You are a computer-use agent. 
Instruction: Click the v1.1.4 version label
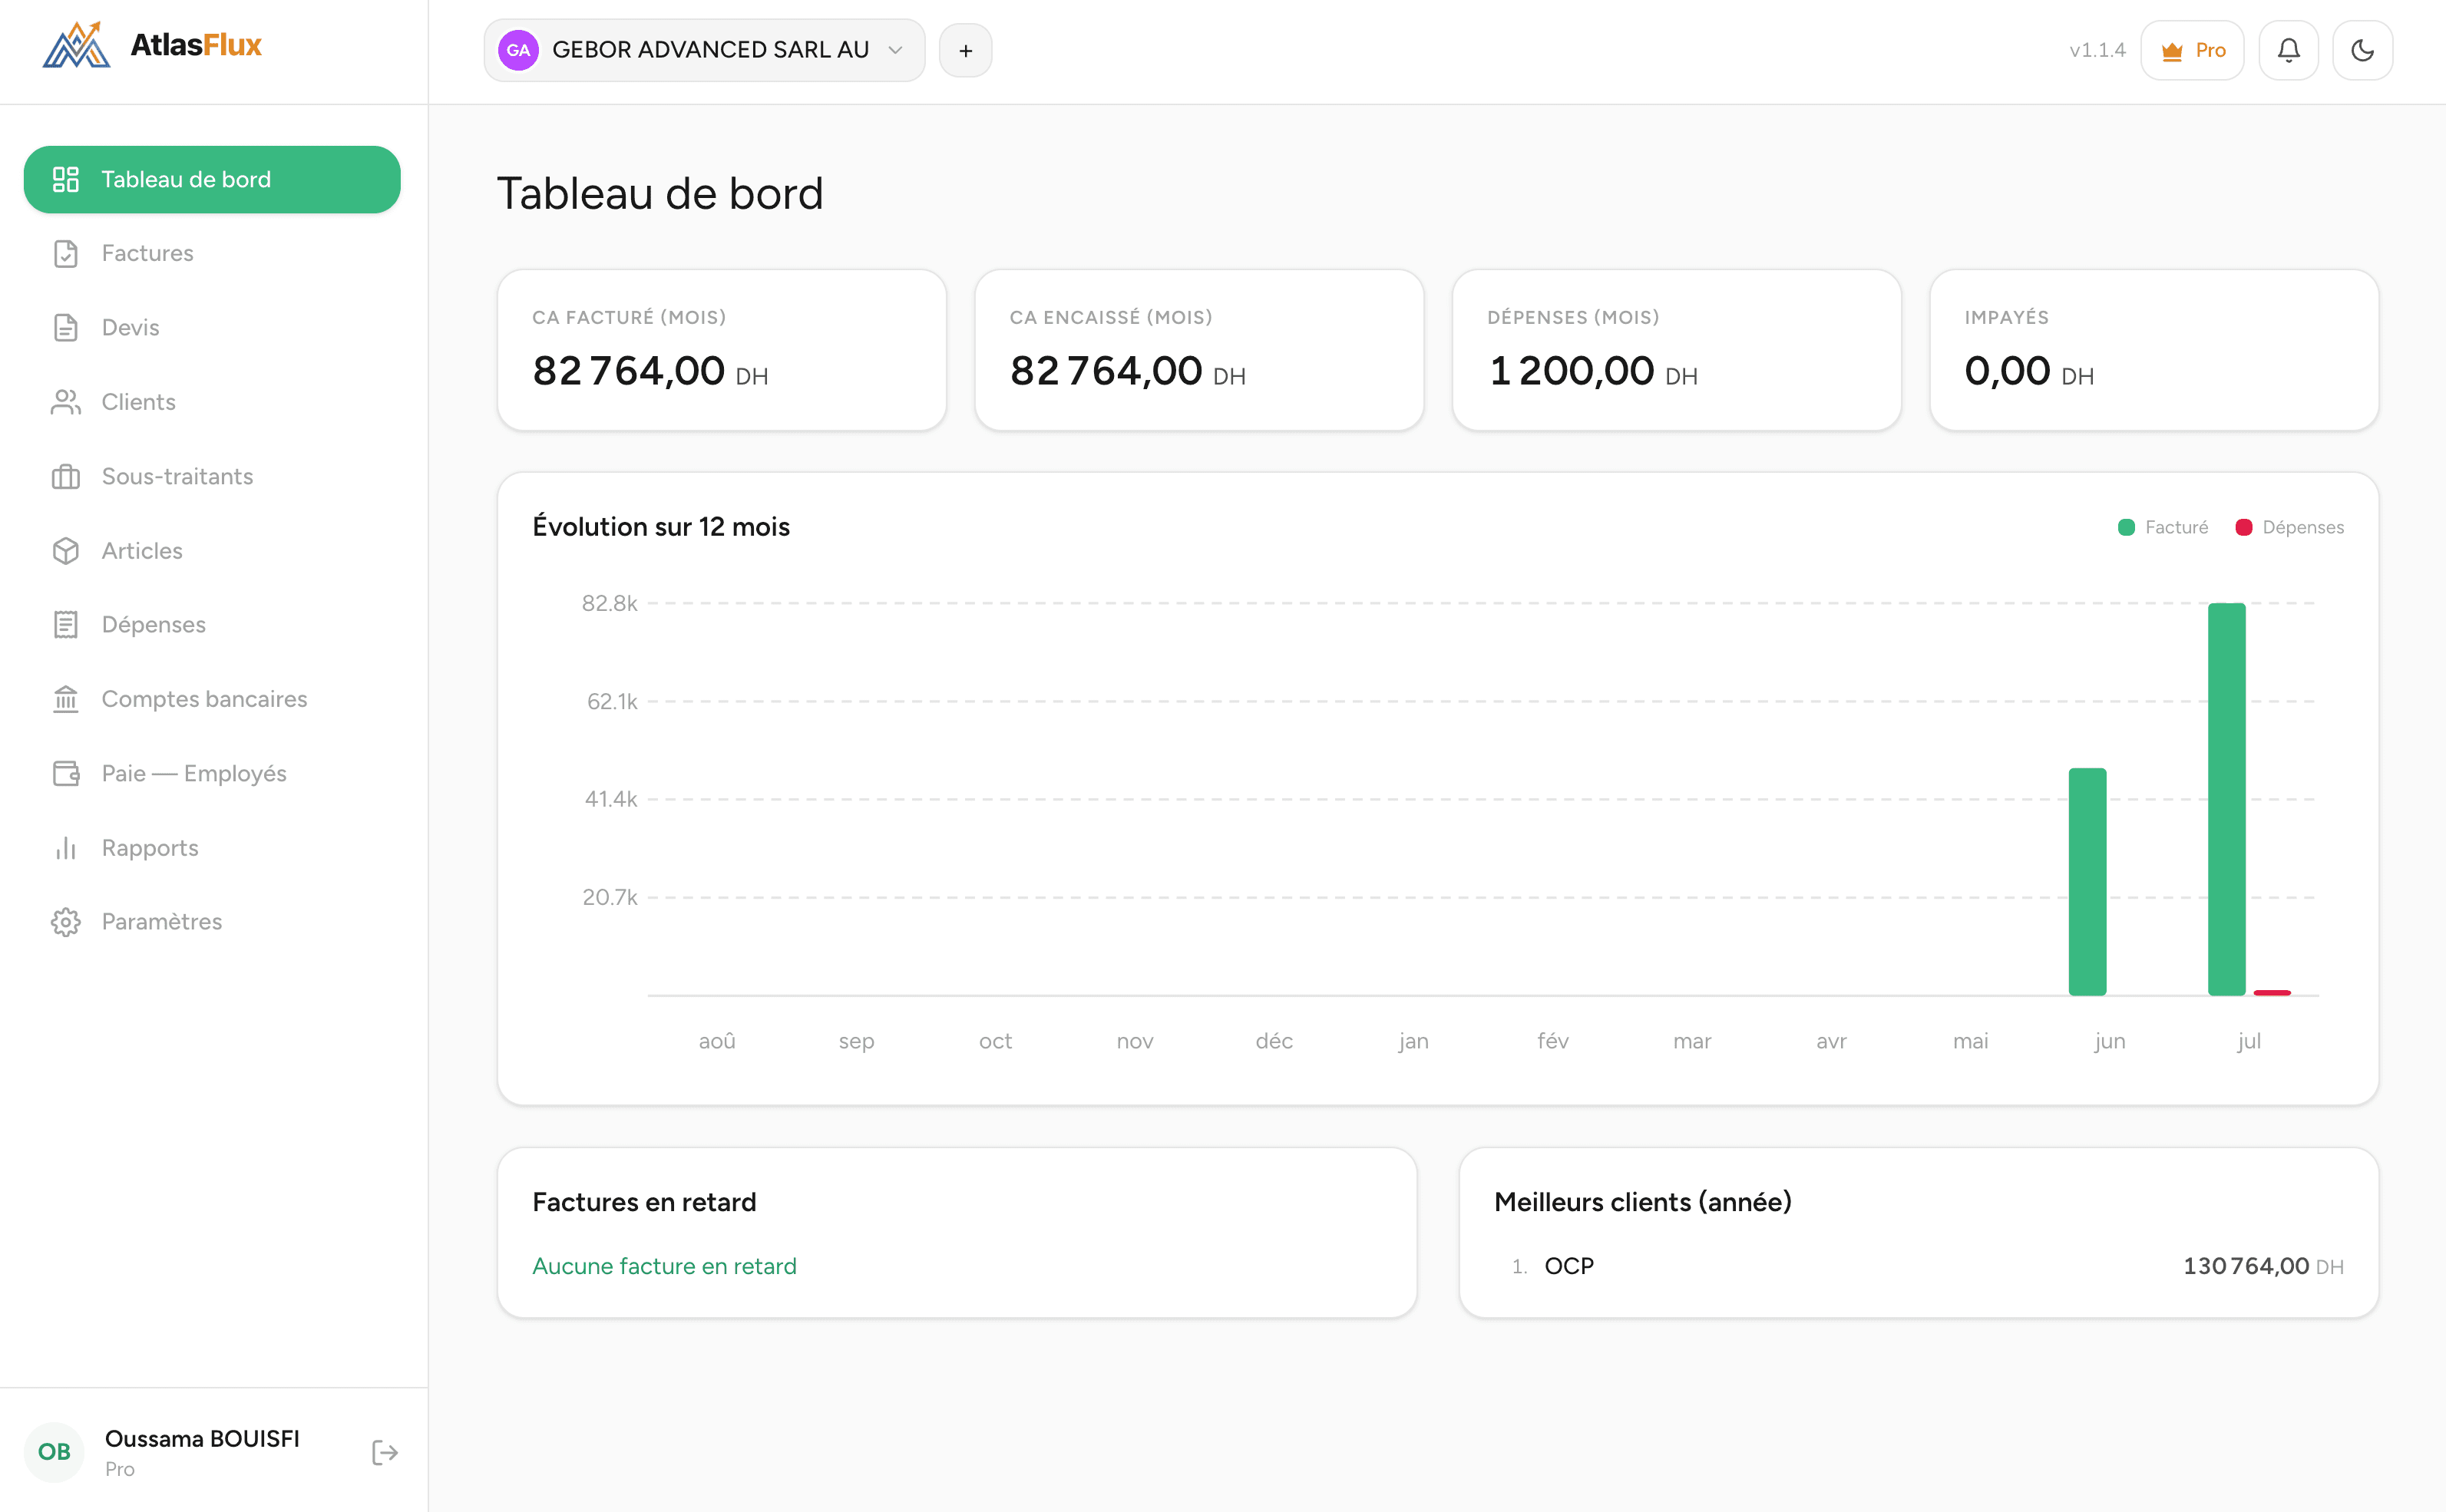point(2097,50)
